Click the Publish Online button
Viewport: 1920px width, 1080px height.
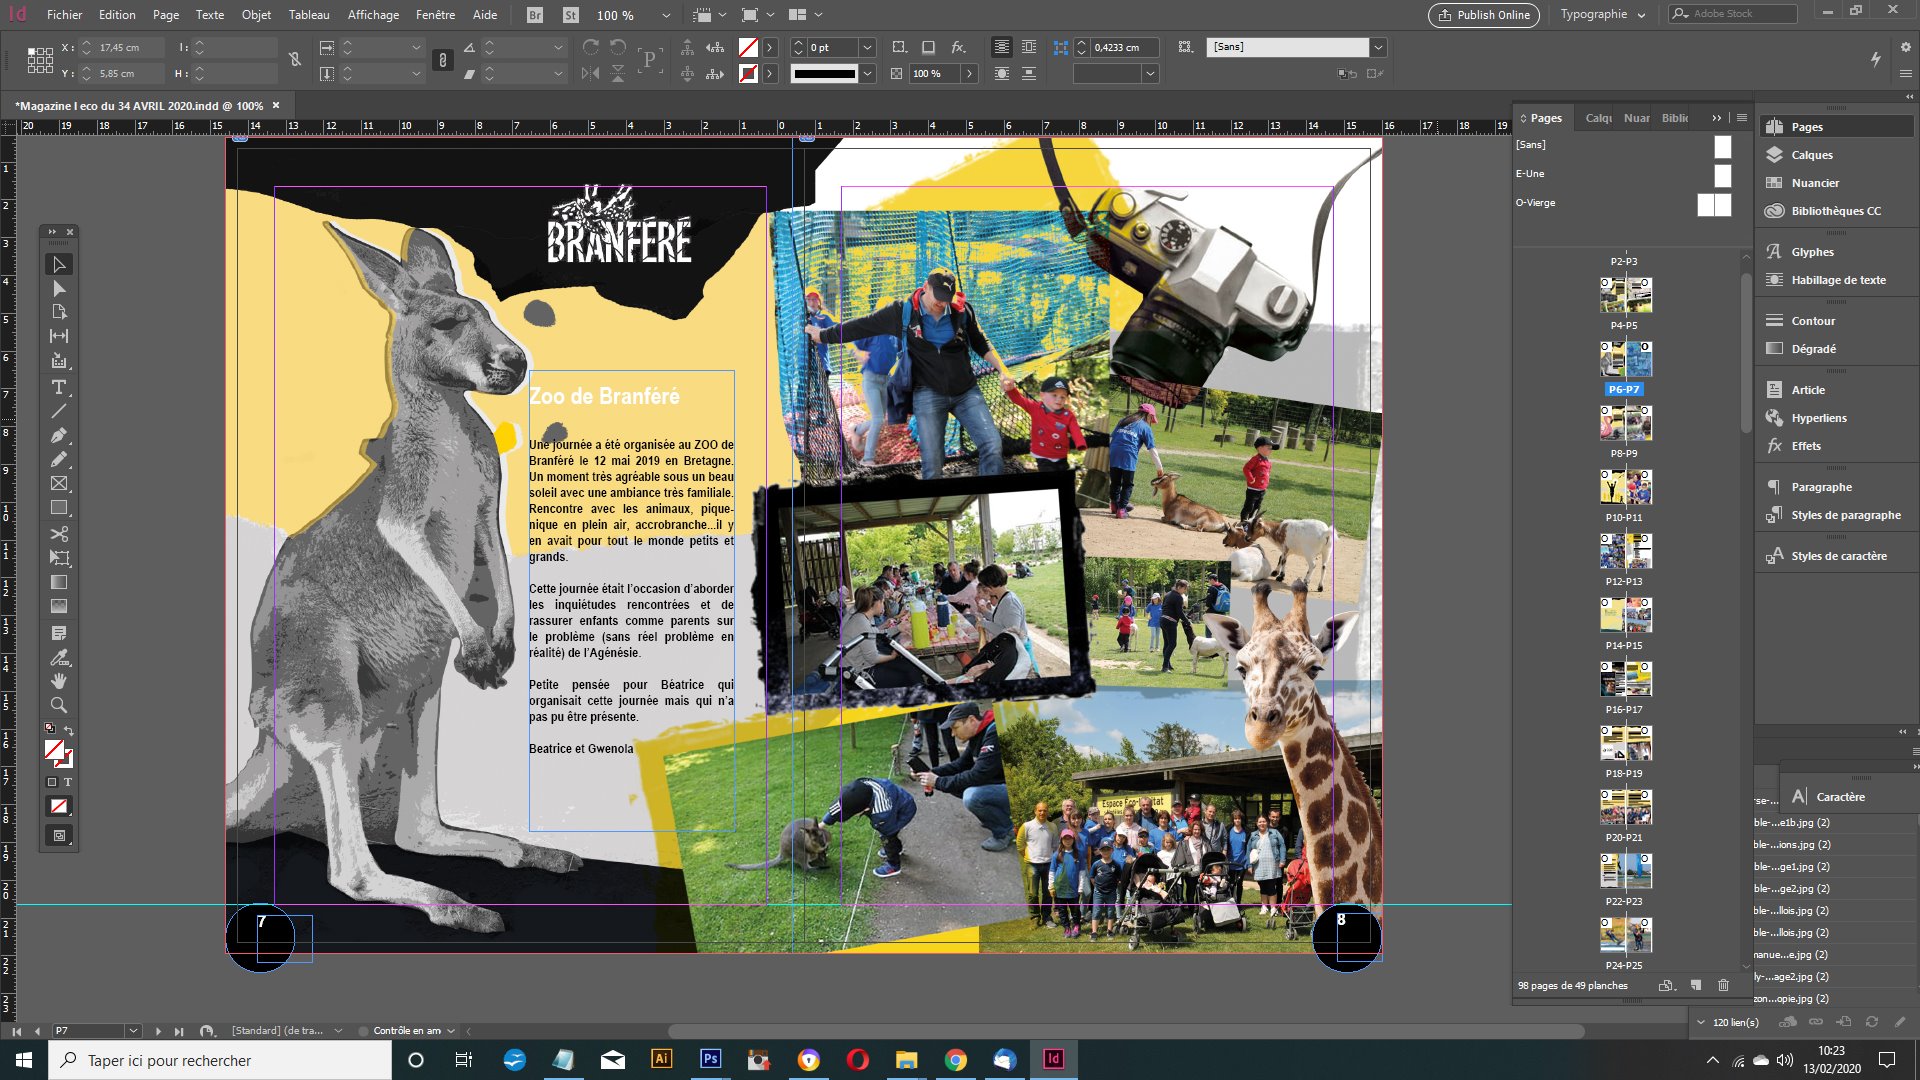coord(1484,15)
